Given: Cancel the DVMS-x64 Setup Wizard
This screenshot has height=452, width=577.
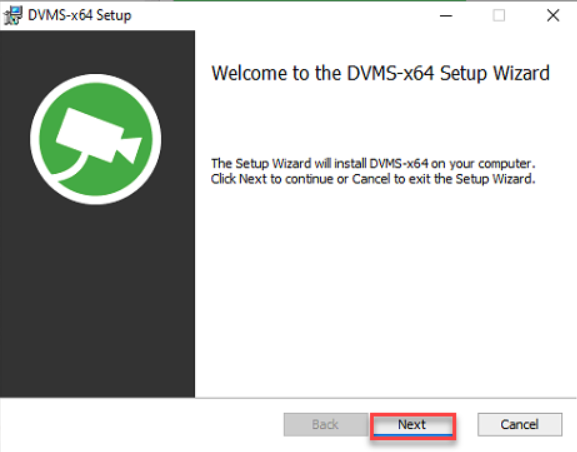Looking at the screenshot, I should click(520, 424).
